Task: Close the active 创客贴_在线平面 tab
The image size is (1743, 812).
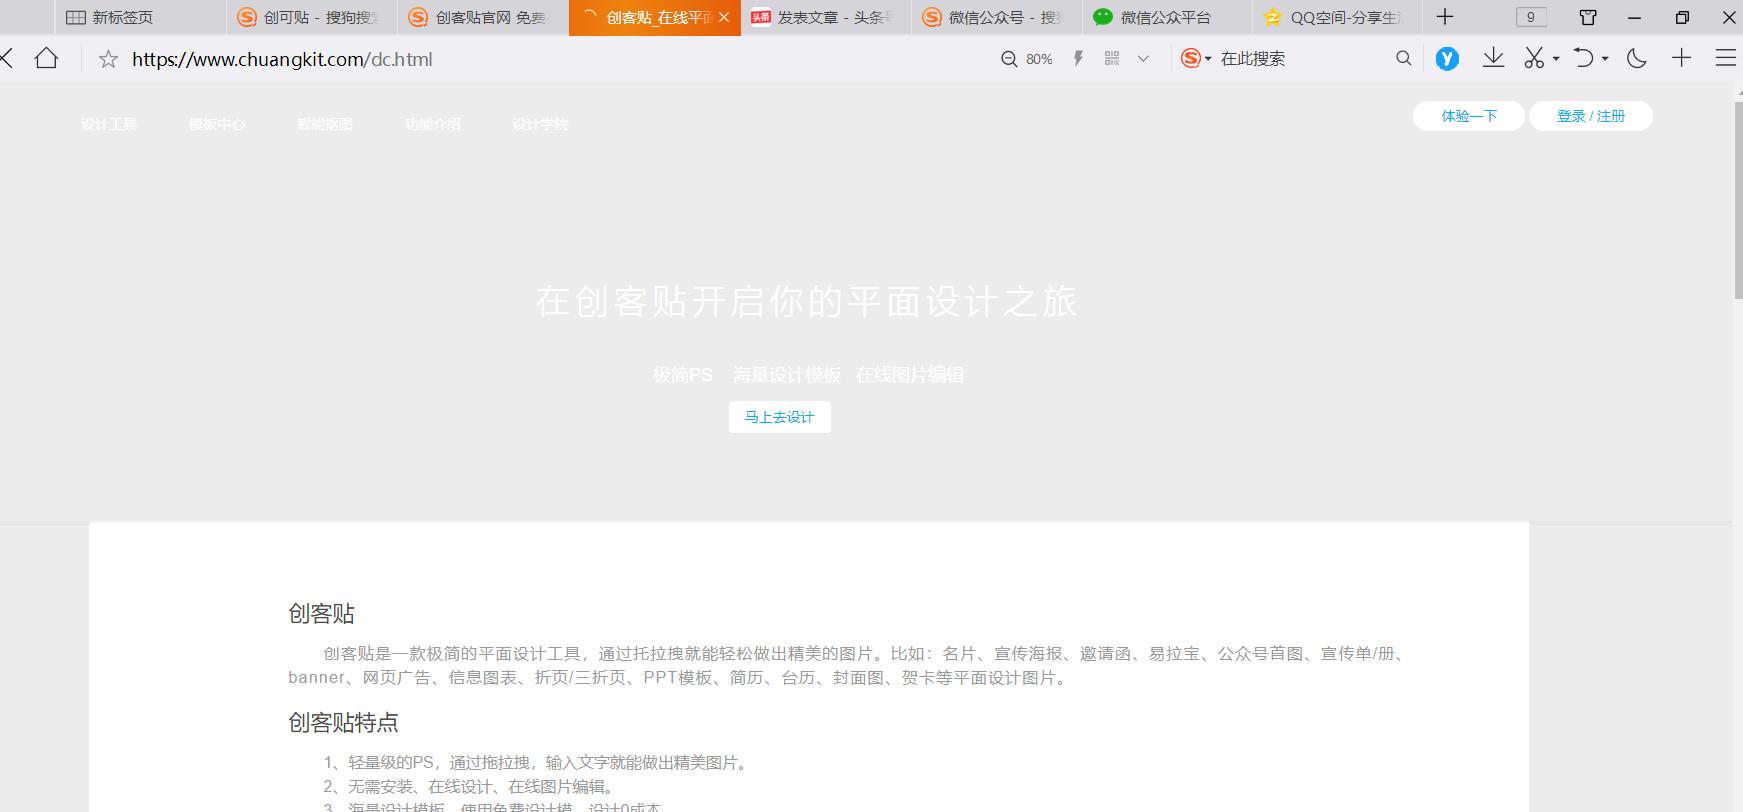Action: (724, 17)
